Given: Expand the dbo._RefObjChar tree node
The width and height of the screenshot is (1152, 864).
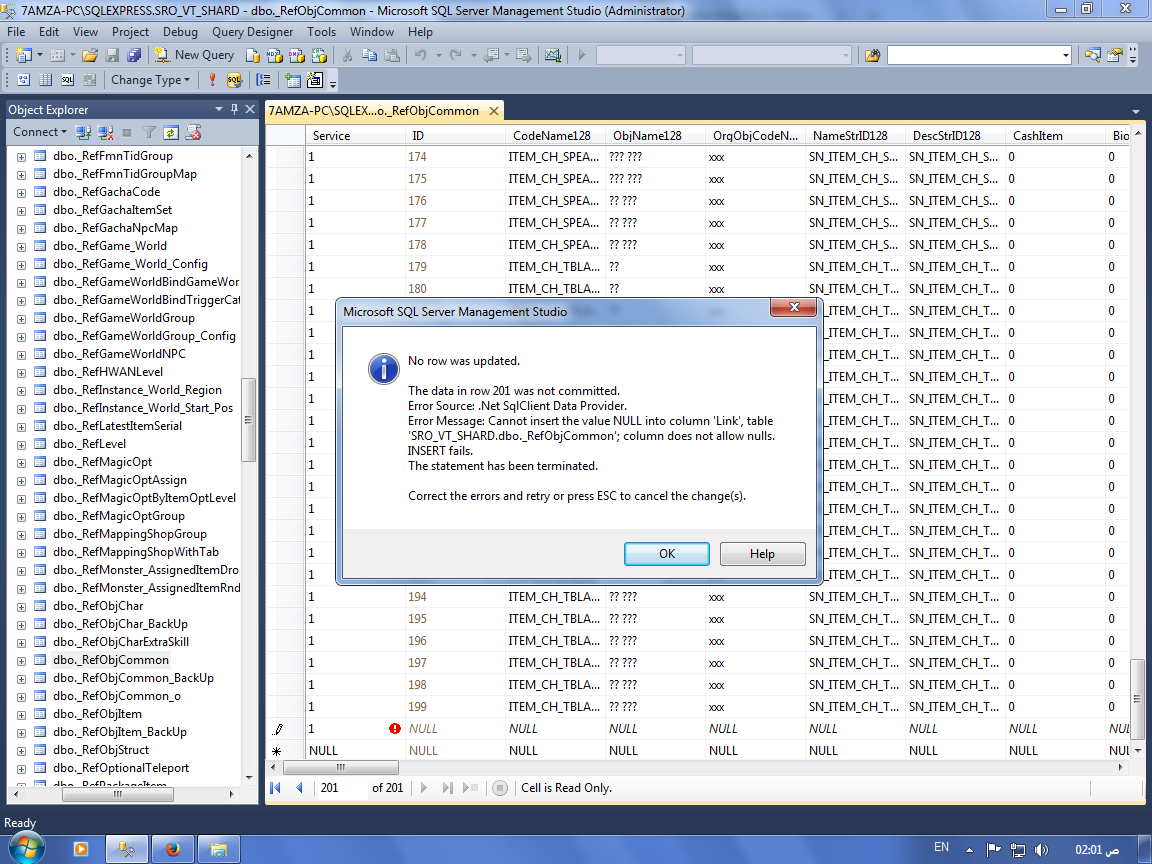Looking at the screenshot, I should click(21, 607).
